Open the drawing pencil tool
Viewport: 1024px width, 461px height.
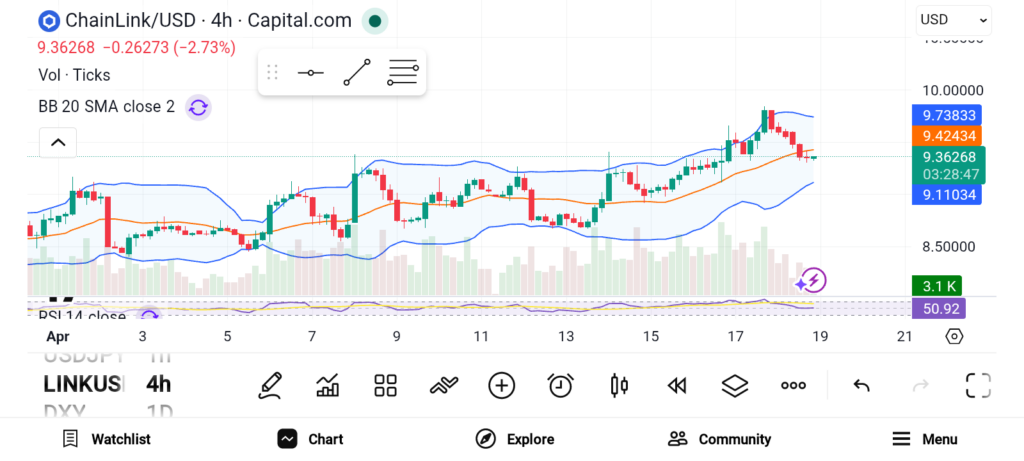tap(269, 385)
